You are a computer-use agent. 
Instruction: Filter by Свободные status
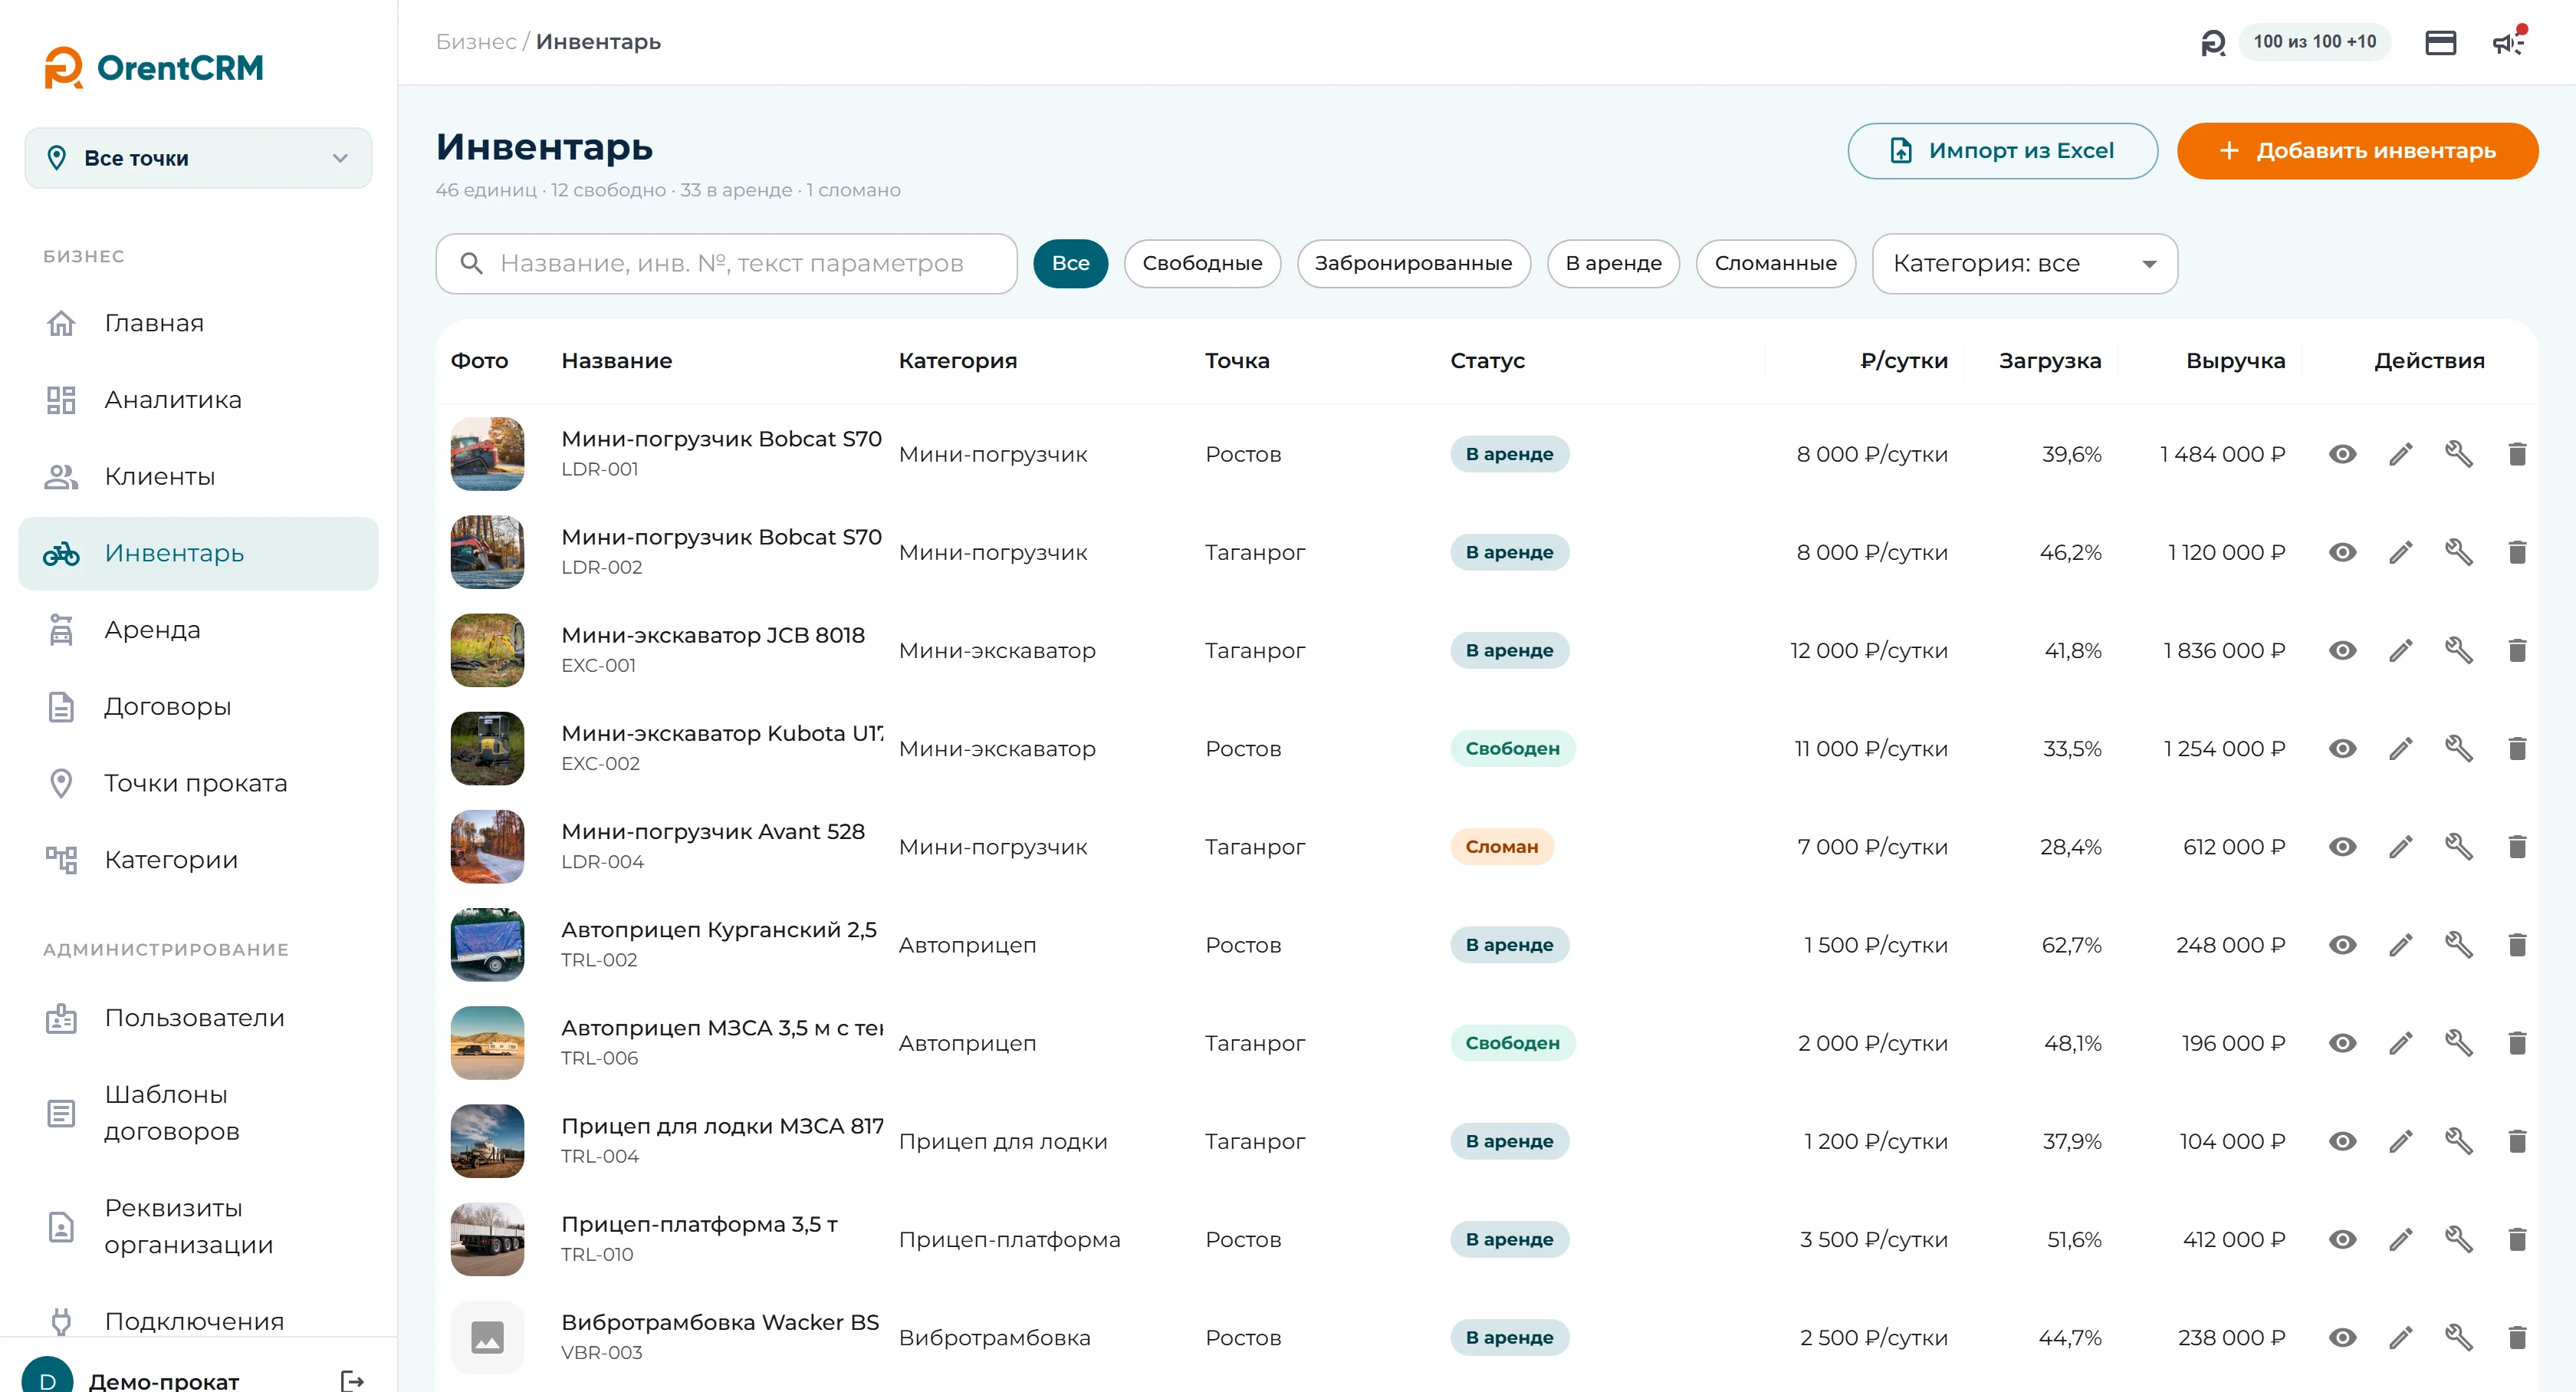coord(1202,263)
